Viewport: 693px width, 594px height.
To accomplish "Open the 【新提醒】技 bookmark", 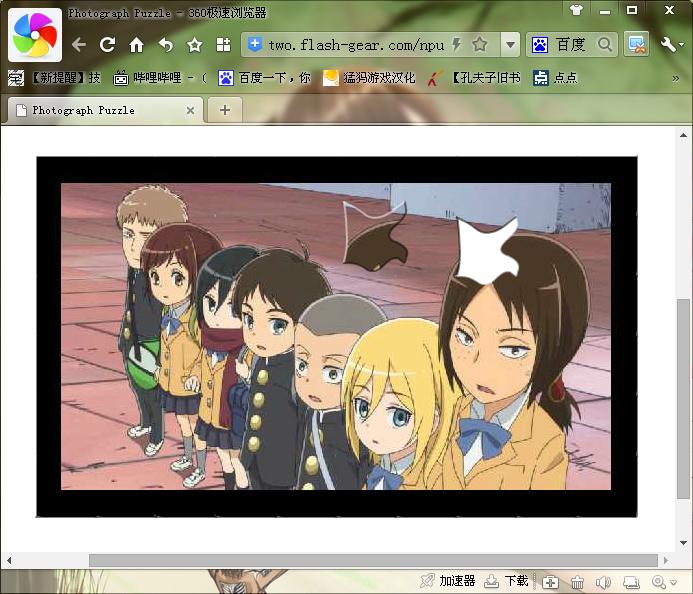I will [x=54, y=78].
